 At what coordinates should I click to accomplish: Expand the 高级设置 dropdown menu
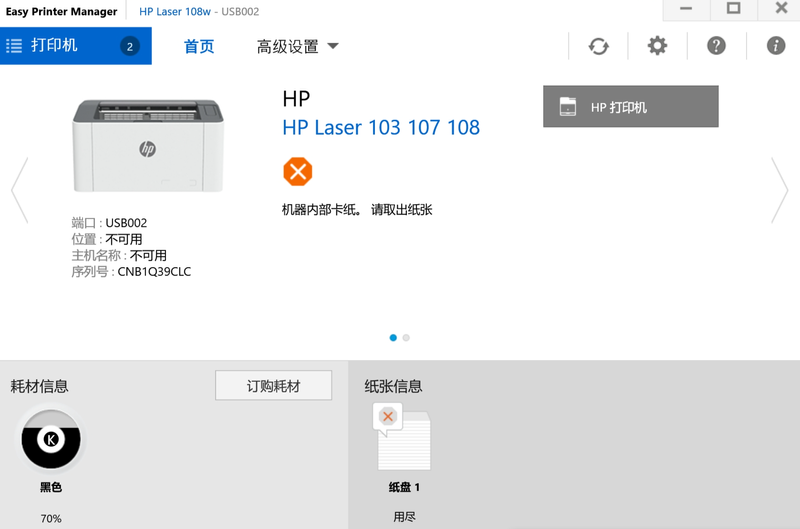298,47
